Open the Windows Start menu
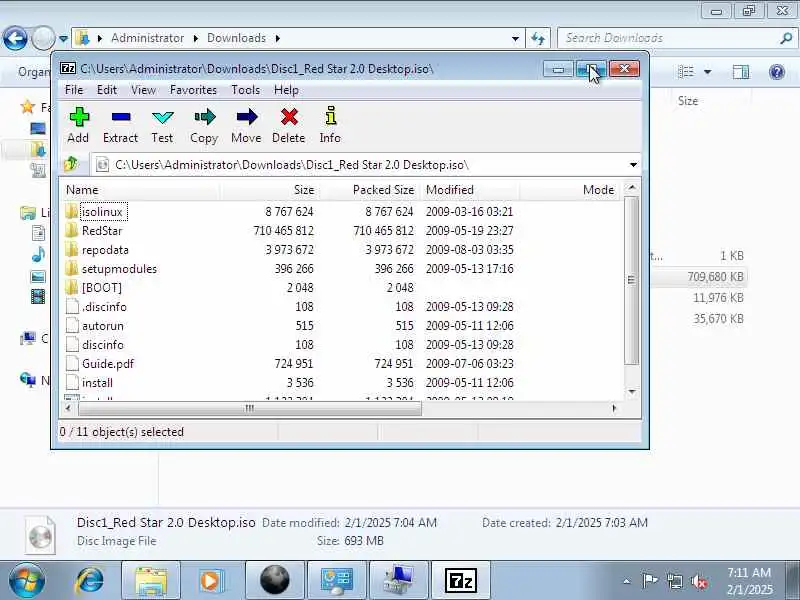The width and height of the screenshot is (800, 600). (x=27, y=581)
